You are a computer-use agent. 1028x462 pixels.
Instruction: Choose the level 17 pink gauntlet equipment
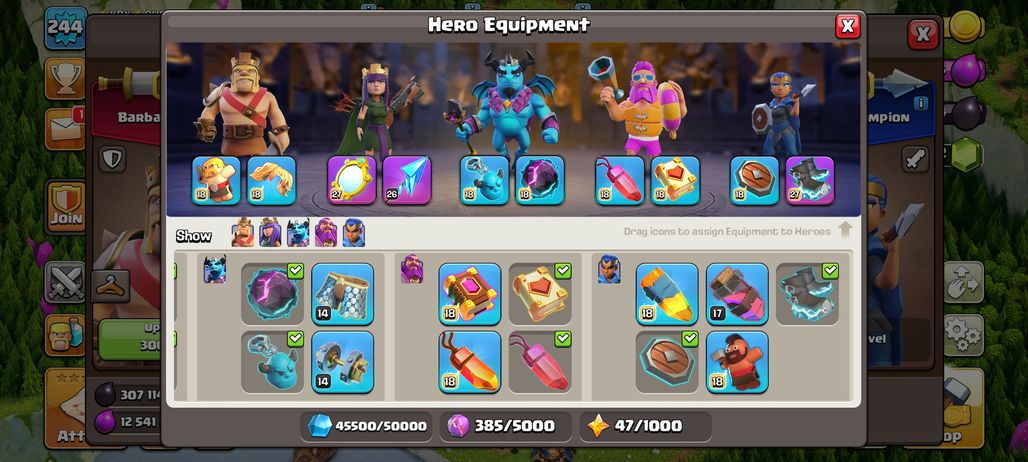(x=738, y=294)
